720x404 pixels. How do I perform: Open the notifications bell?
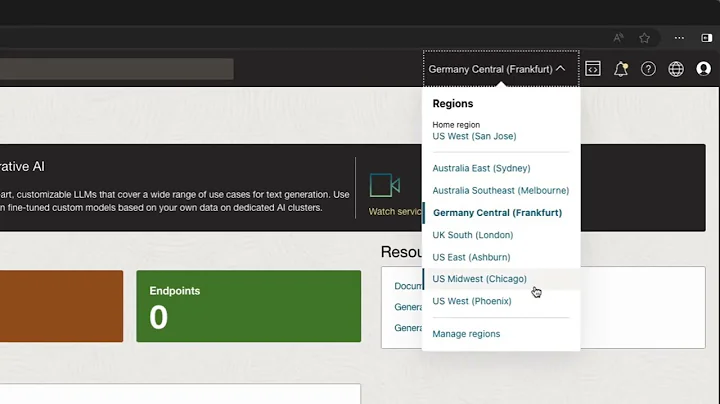pyautogui.click(x=621, y=69)
